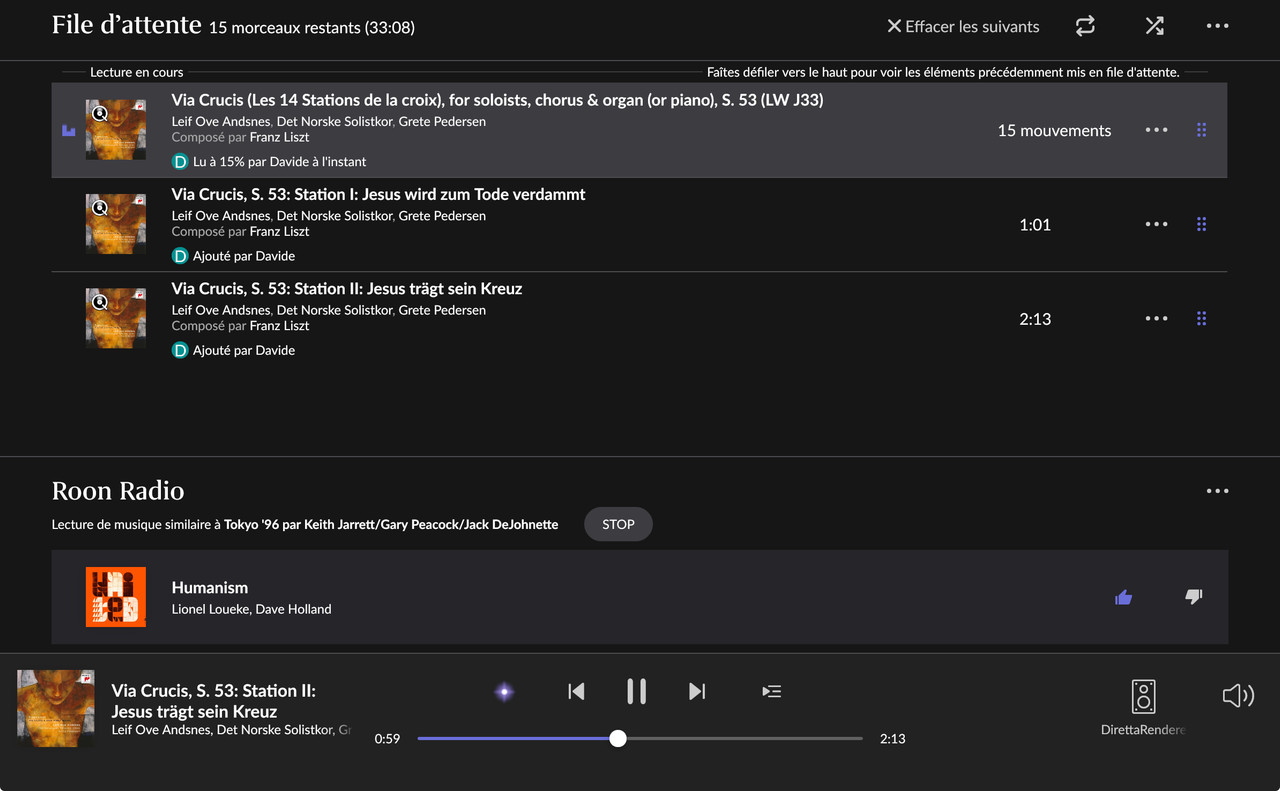Pause playback

click(x=636, y=691)
